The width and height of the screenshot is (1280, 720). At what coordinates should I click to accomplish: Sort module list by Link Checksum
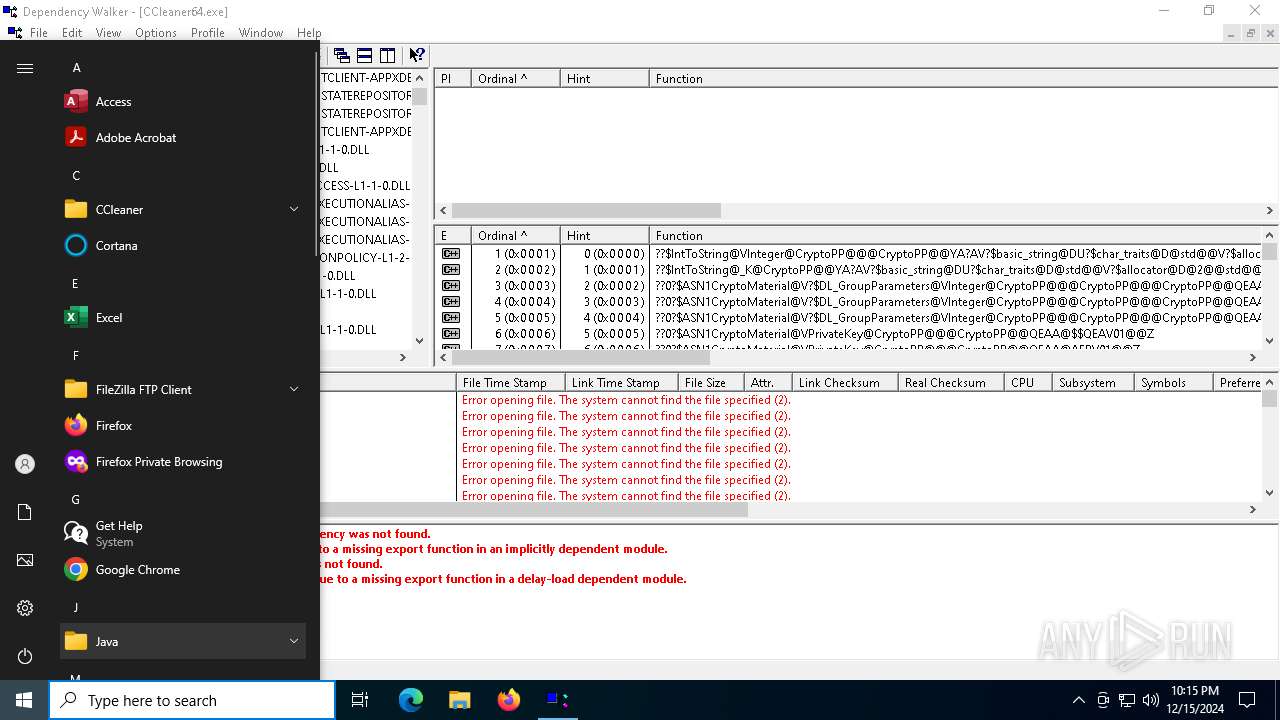click(845, 382)
